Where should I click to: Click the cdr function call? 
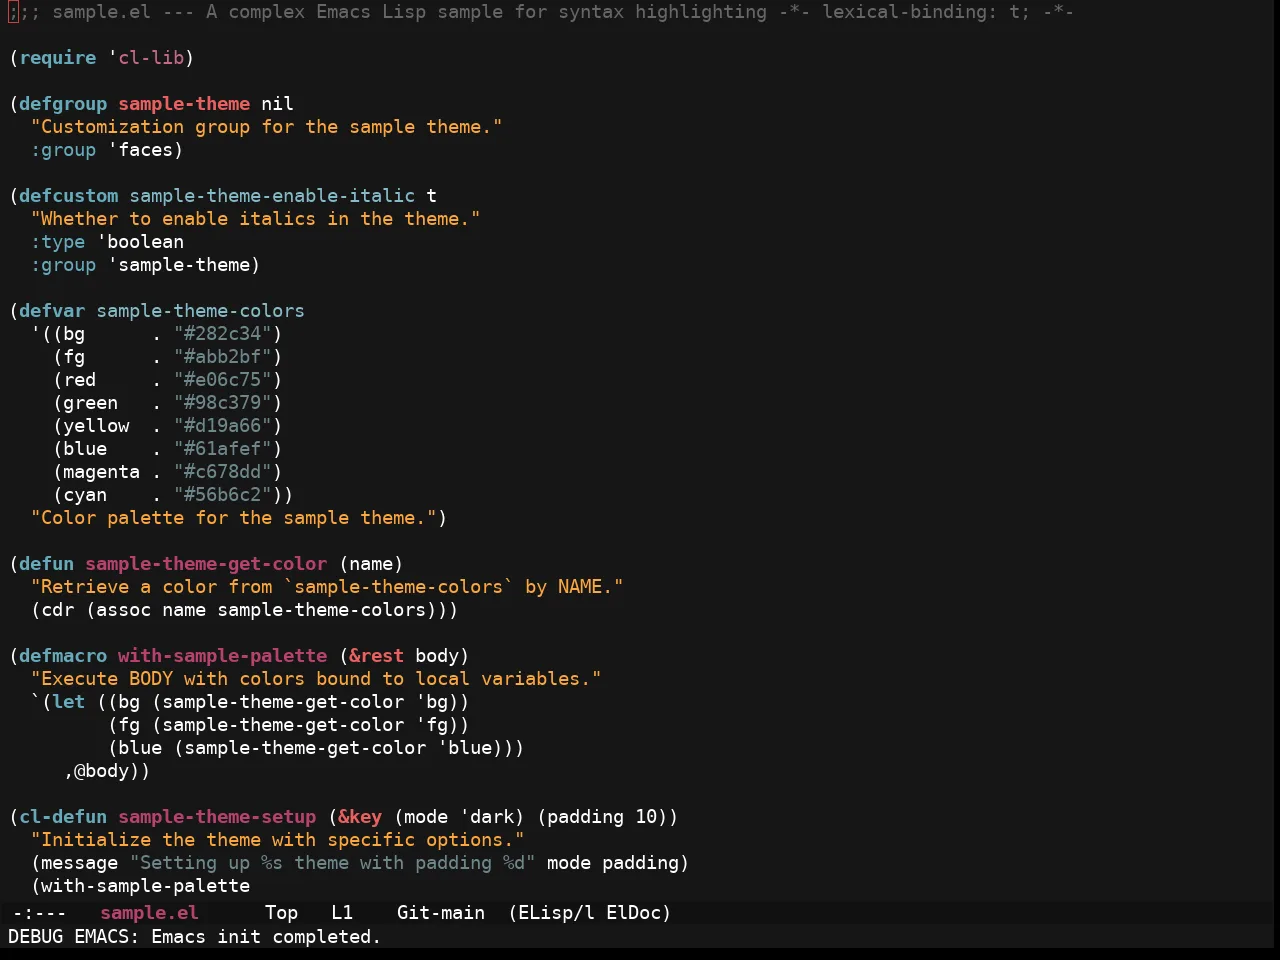coord(58,610)
